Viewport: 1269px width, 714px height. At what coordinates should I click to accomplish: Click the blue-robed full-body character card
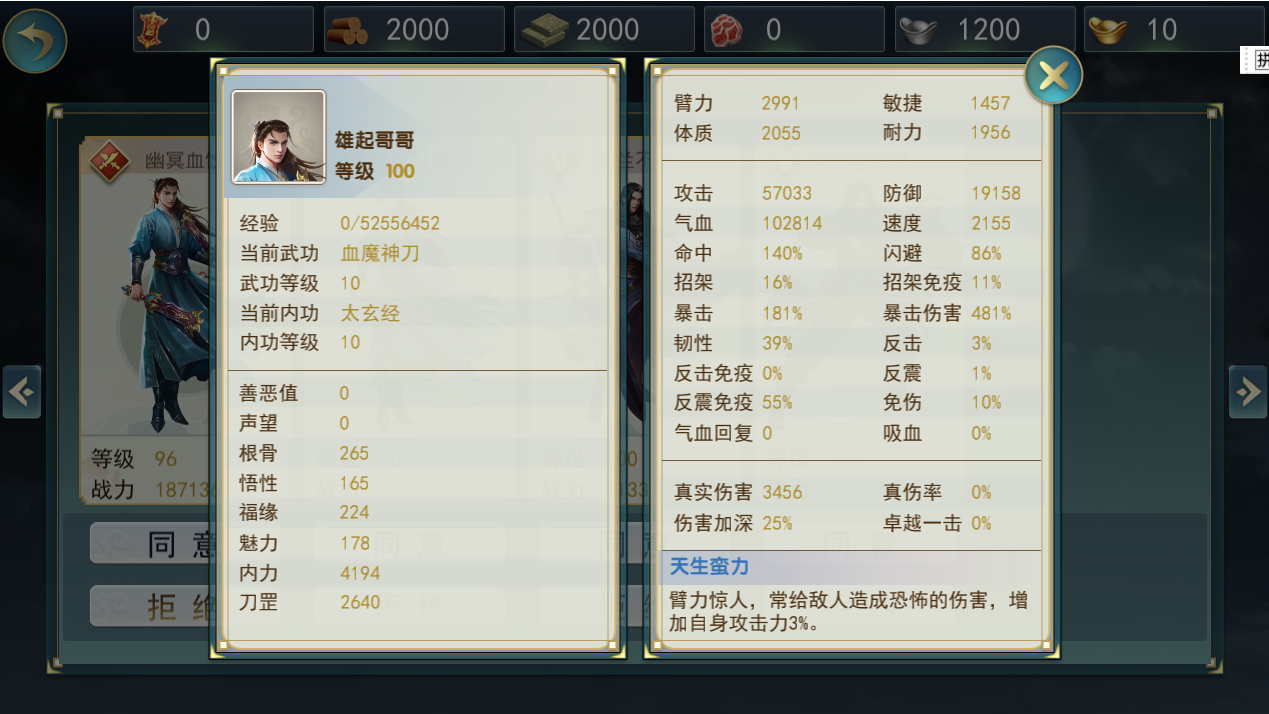tap(148, 320)
